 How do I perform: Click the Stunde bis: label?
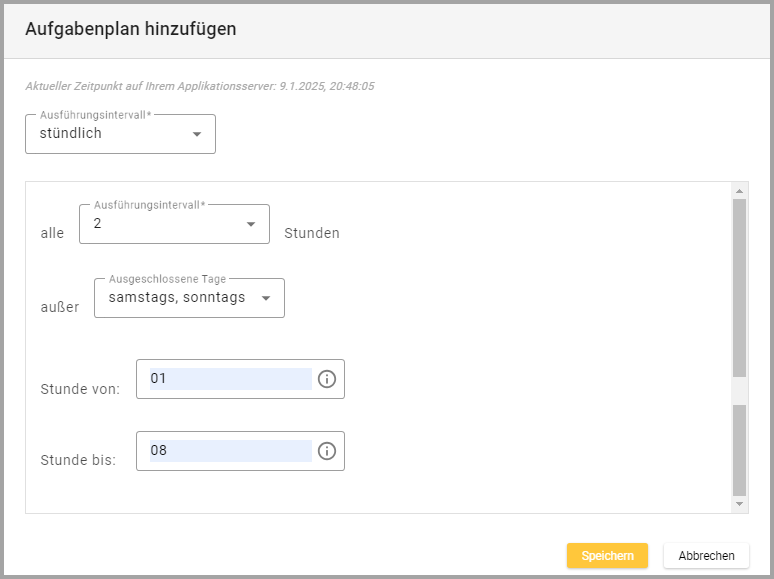click(x=78, y=461)
